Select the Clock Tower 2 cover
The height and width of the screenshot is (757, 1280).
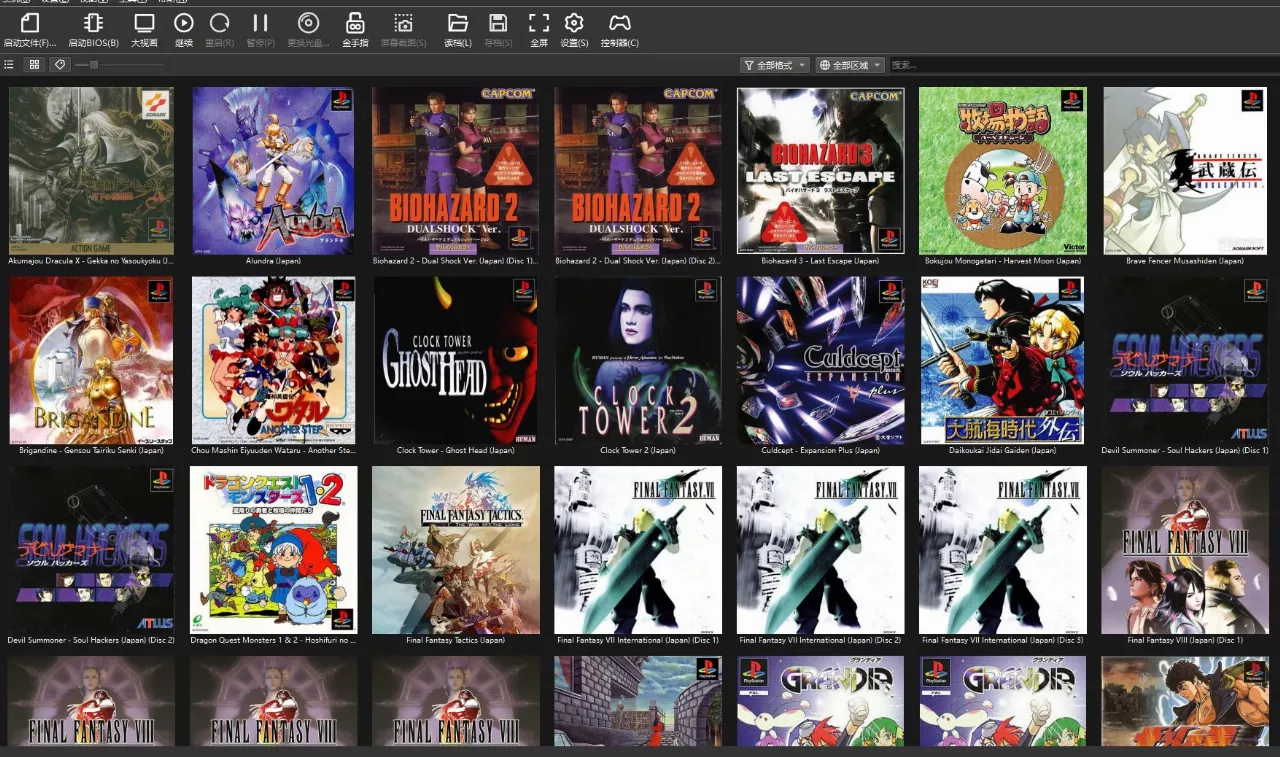tap(638, 360)
